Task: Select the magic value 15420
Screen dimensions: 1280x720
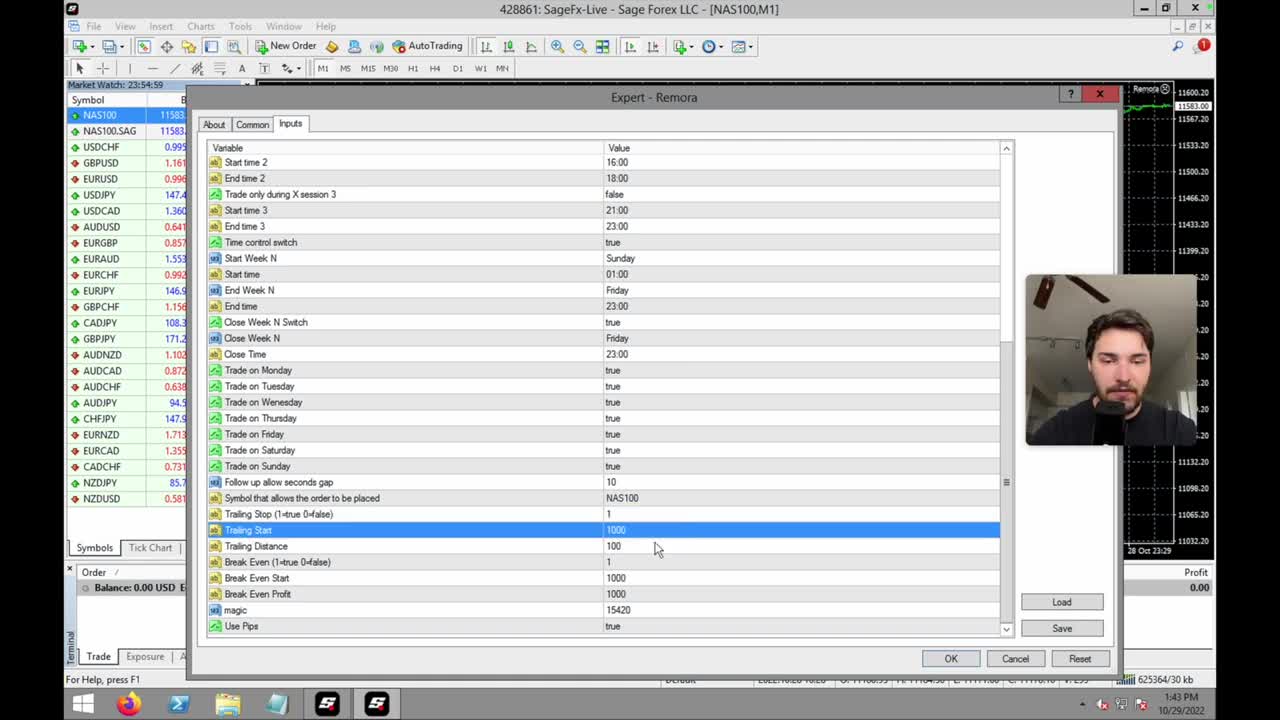Action: [x=618, y=610]
